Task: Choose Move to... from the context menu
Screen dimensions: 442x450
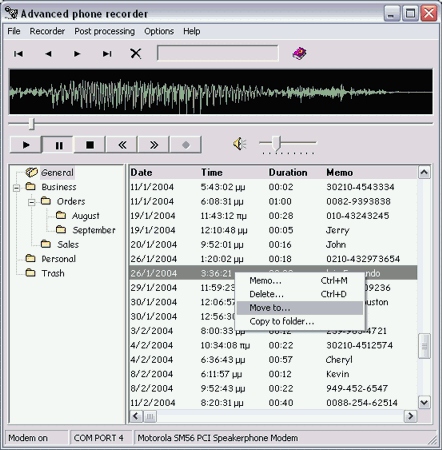Action: [x=300, y=308]
